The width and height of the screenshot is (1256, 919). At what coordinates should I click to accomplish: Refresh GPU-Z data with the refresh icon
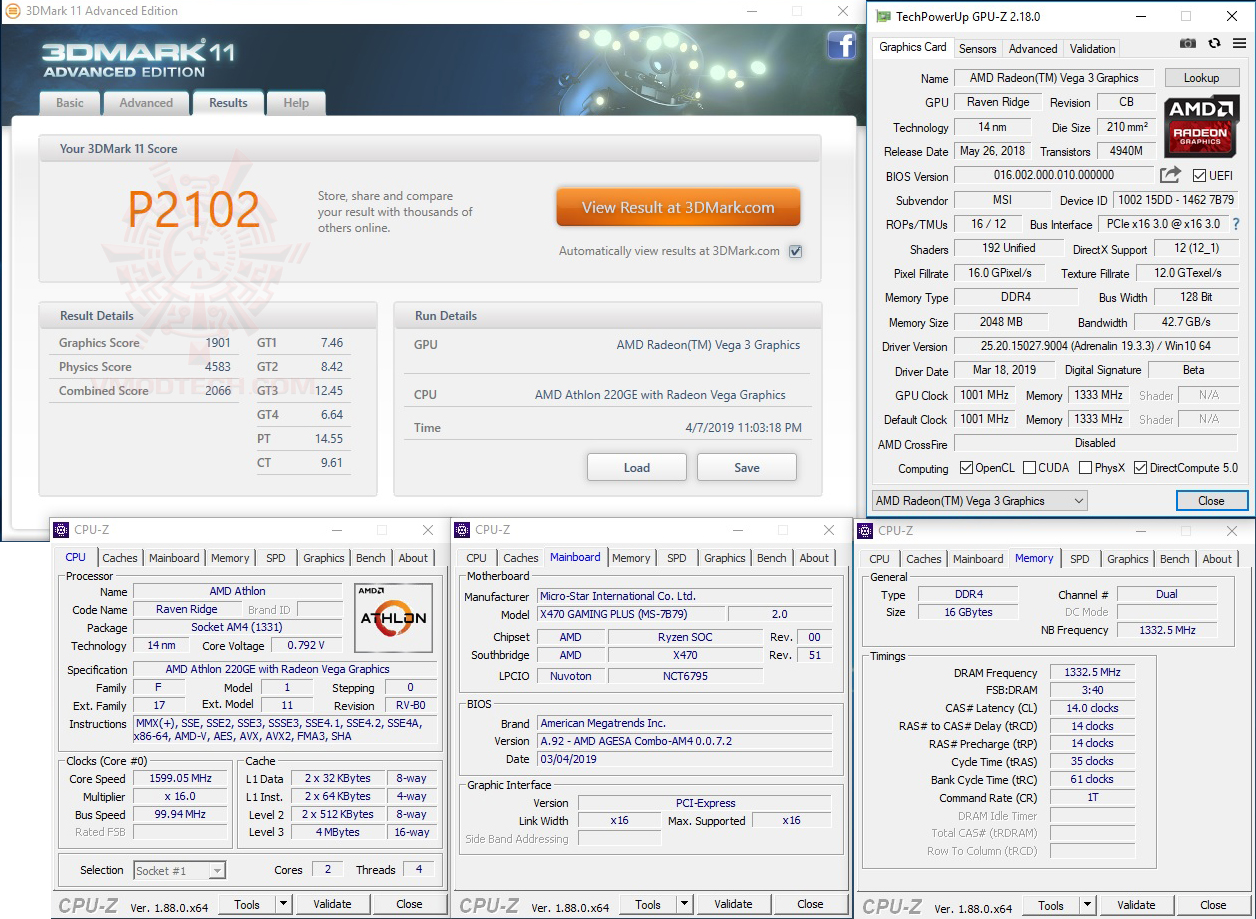(x=1214, y=44)
